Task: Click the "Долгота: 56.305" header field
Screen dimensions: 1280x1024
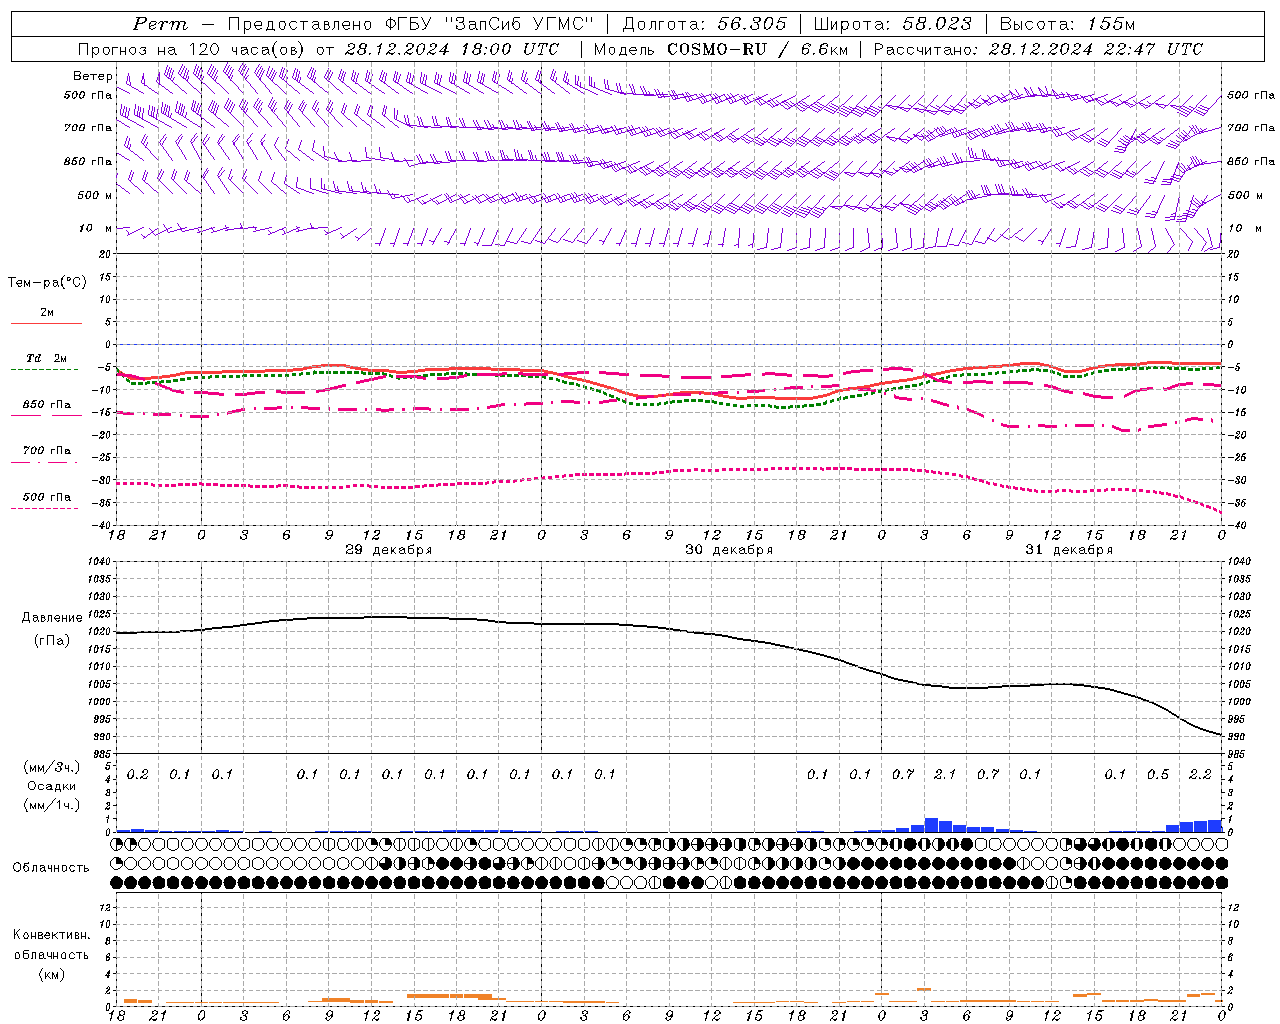Action: pos(704,24)
